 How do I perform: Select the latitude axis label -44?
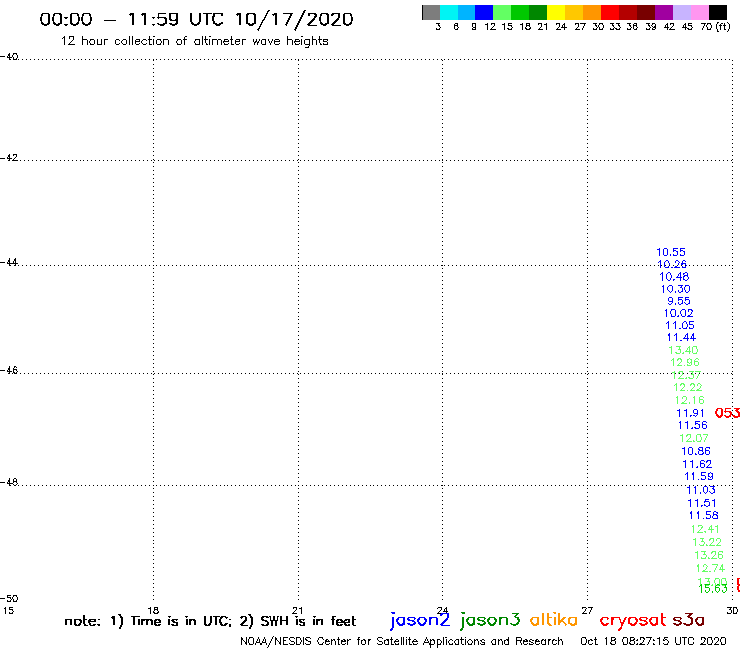click(x=9, y=262)
